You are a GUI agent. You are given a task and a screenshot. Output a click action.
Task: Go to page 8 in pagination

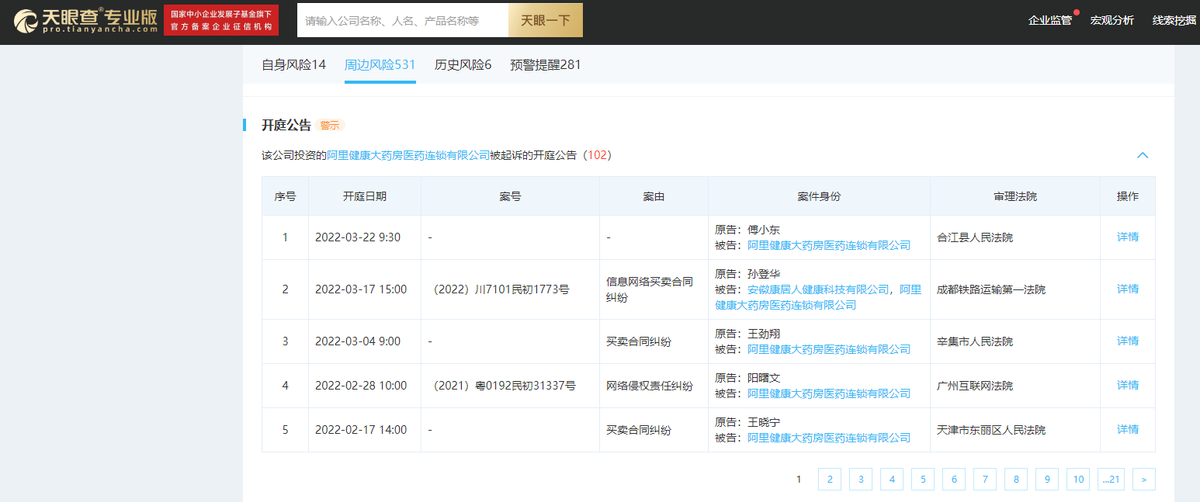(x=1015, y=479)
